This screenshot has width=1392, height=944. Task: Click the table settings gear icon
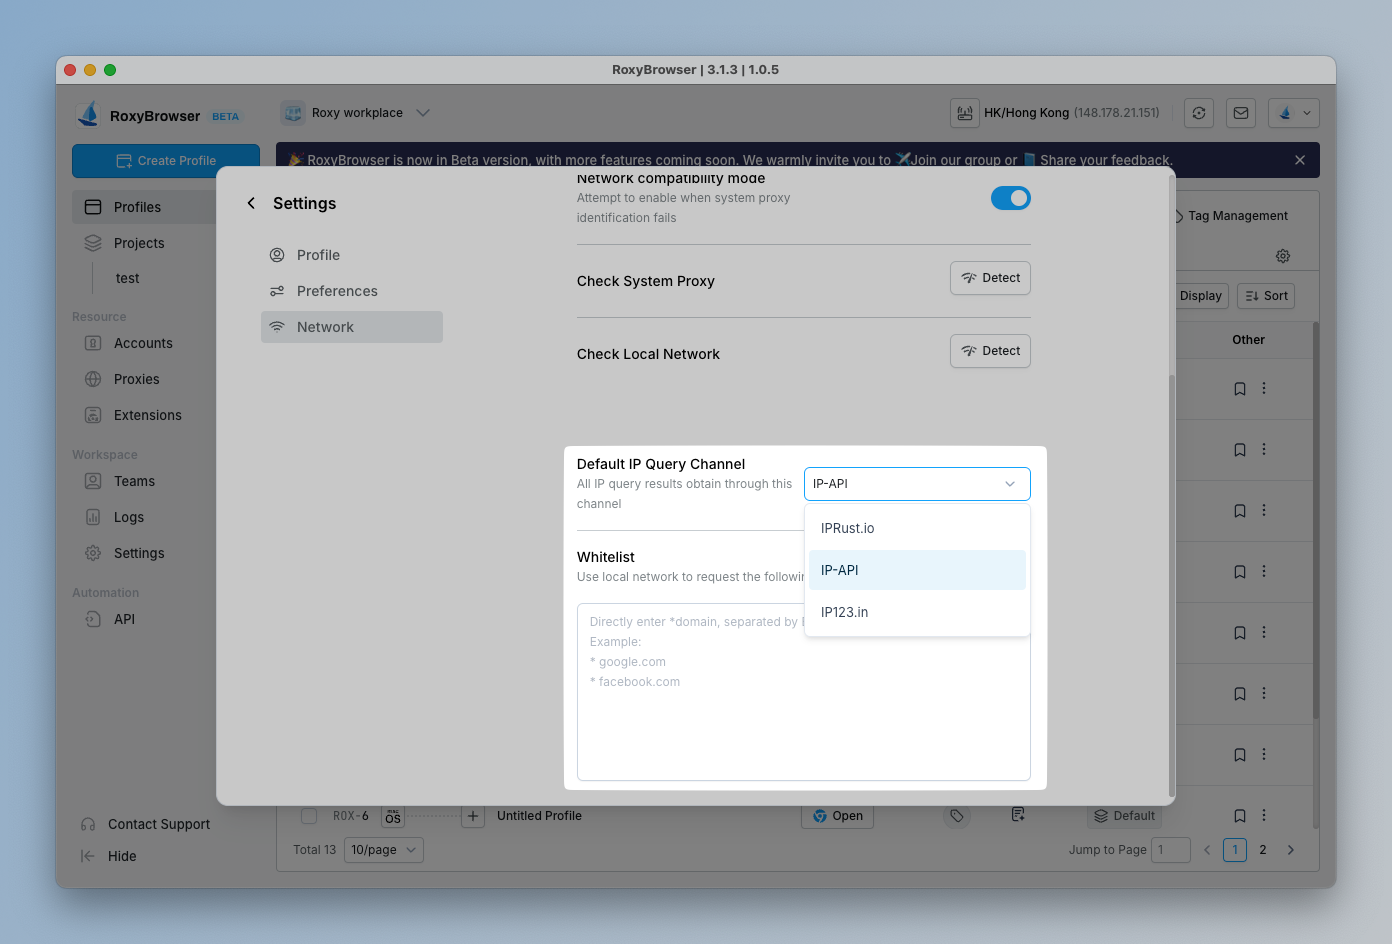pos(1283,256)
